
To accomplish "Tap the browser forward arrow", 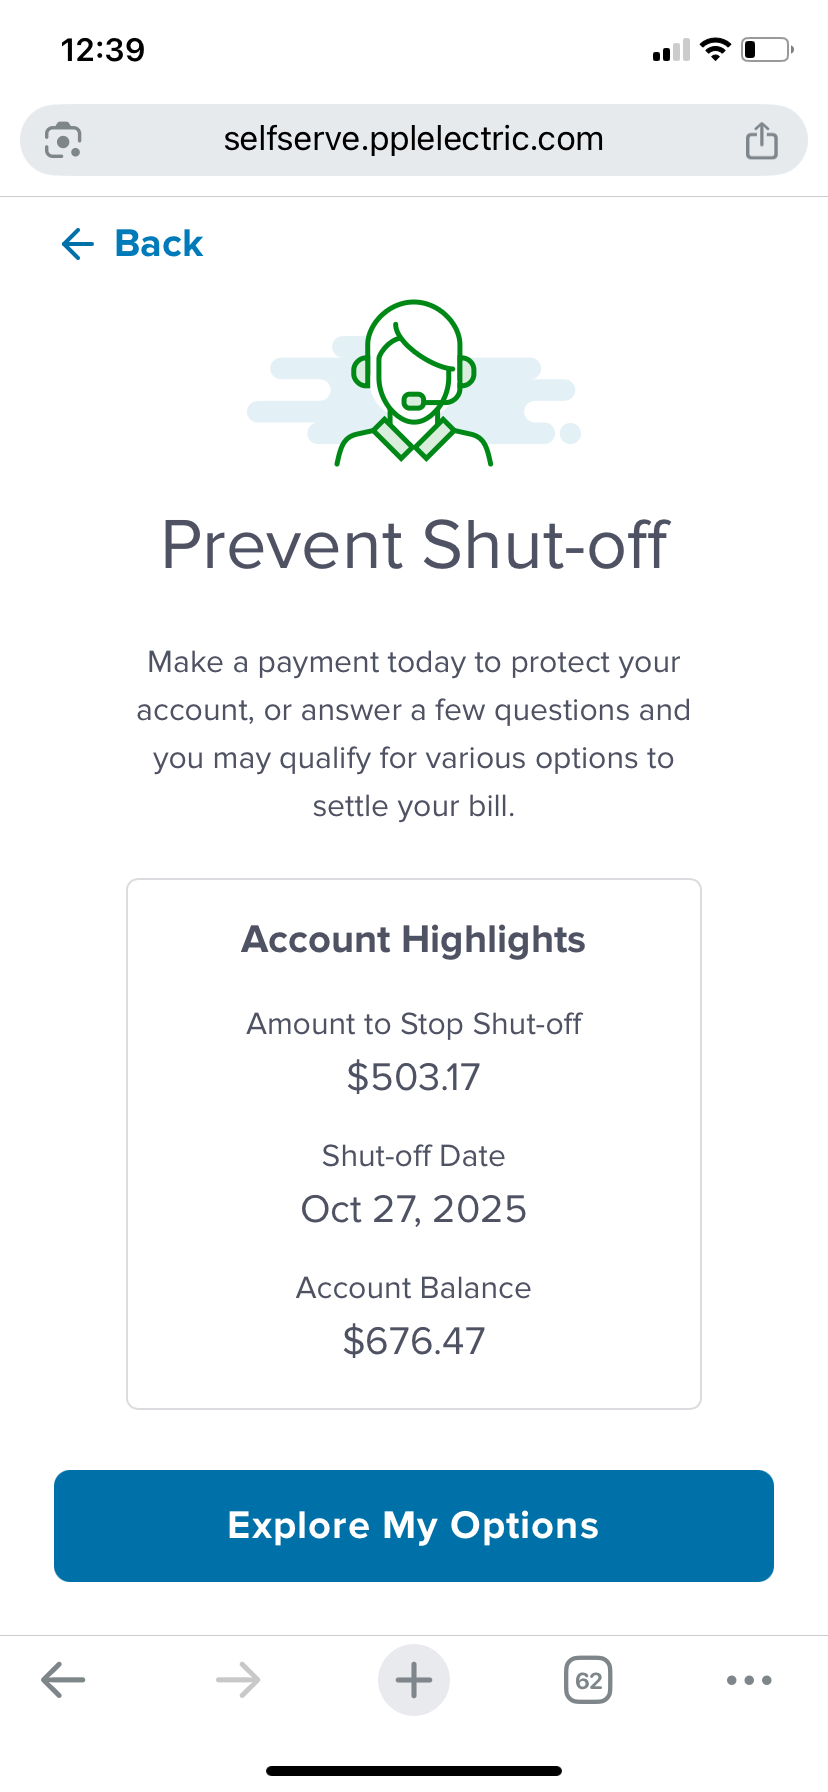I will click(238, 1680).
